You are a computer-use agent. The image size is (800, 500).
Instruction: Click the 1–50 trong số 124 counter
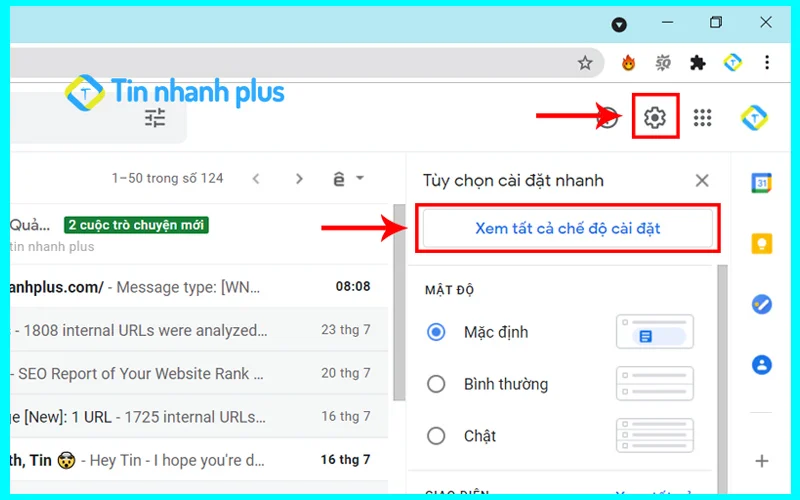click(167, 179)
